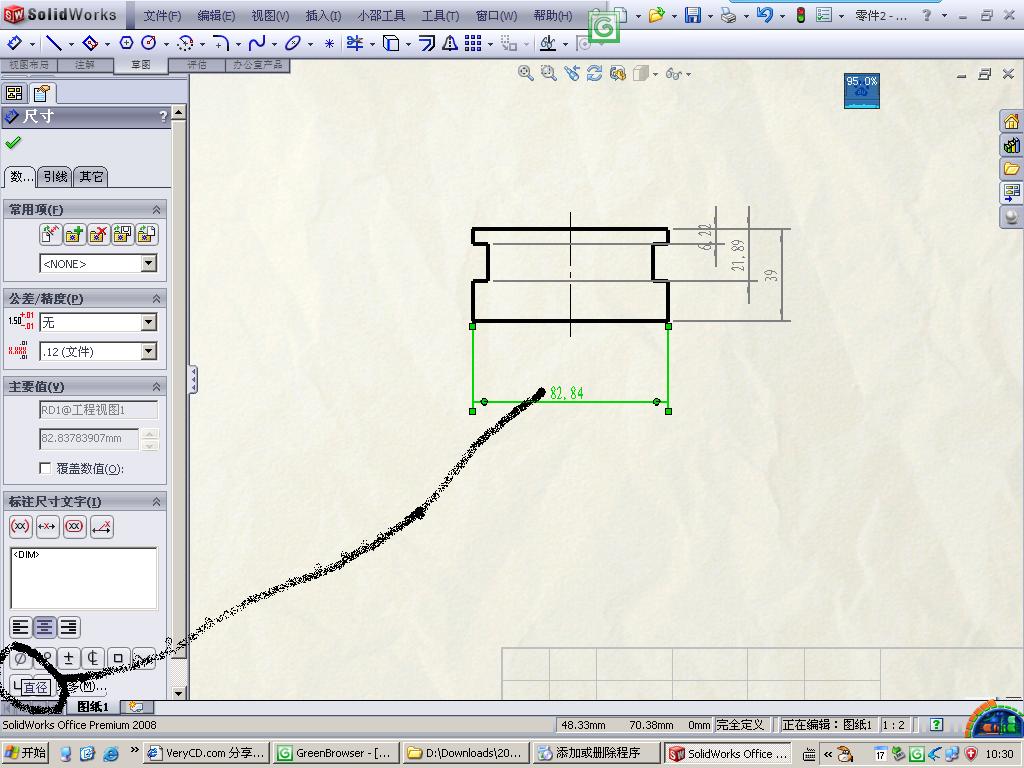The width and height of the screenshot is (1024, 768).
Task: Open the 插入(I) menu
Action: [x=323, y=15]
